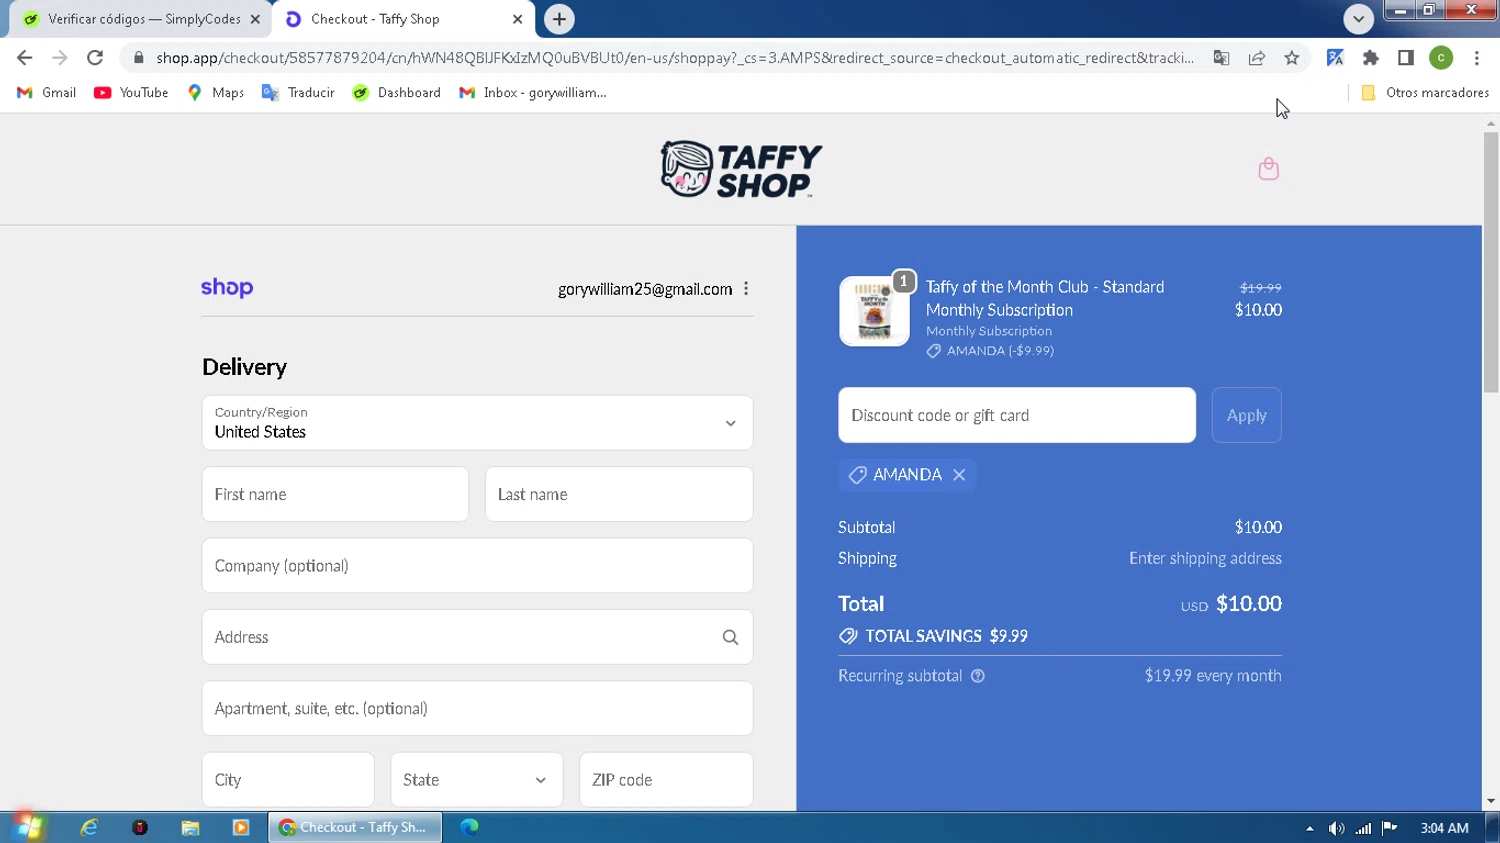The width and height of the screenshot is (1500, 843).
Task: Open File Explorer from taskbar
Action: (190, 827)
